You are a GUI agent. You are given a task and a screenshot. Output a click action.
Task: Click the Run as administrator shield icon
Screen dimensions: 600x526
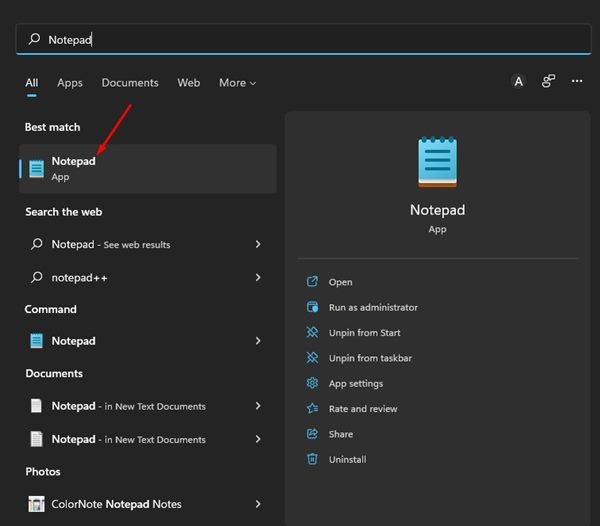[x=312, y=307]
